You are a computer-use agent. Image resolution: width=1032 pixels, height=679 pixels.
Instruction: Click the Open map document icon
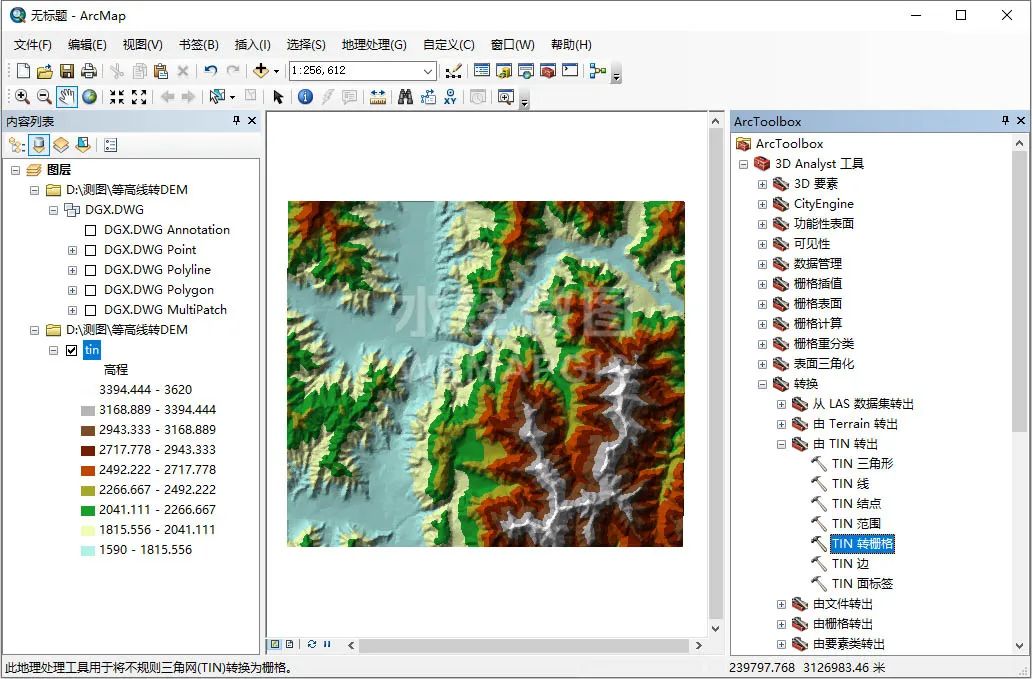45,70
